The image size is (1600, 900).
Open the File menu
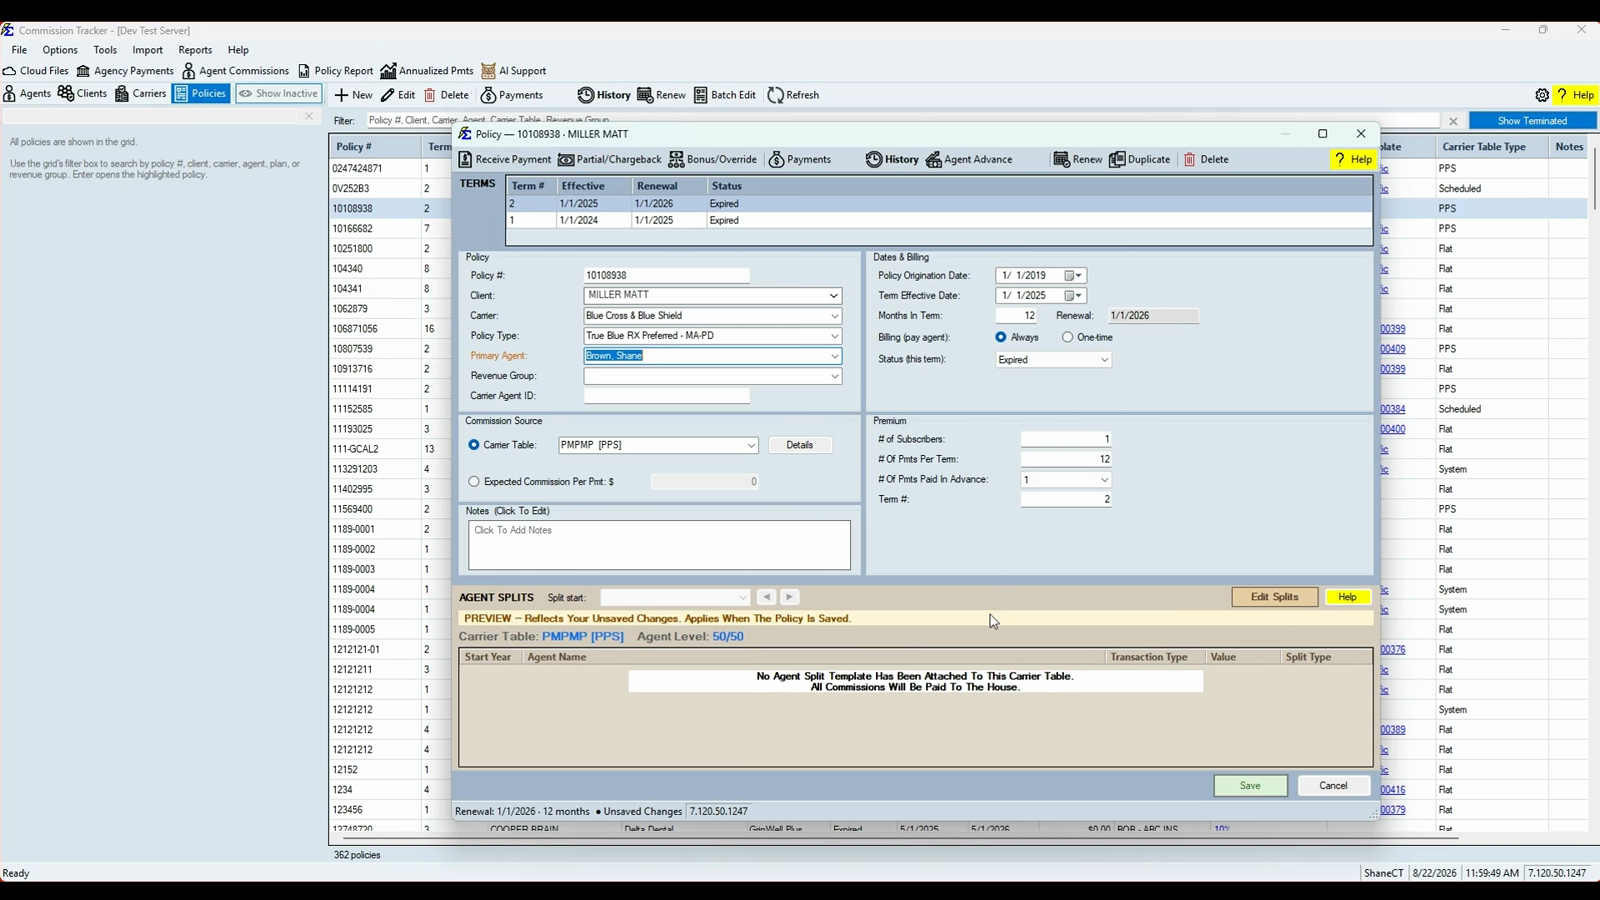click(19, 50)
